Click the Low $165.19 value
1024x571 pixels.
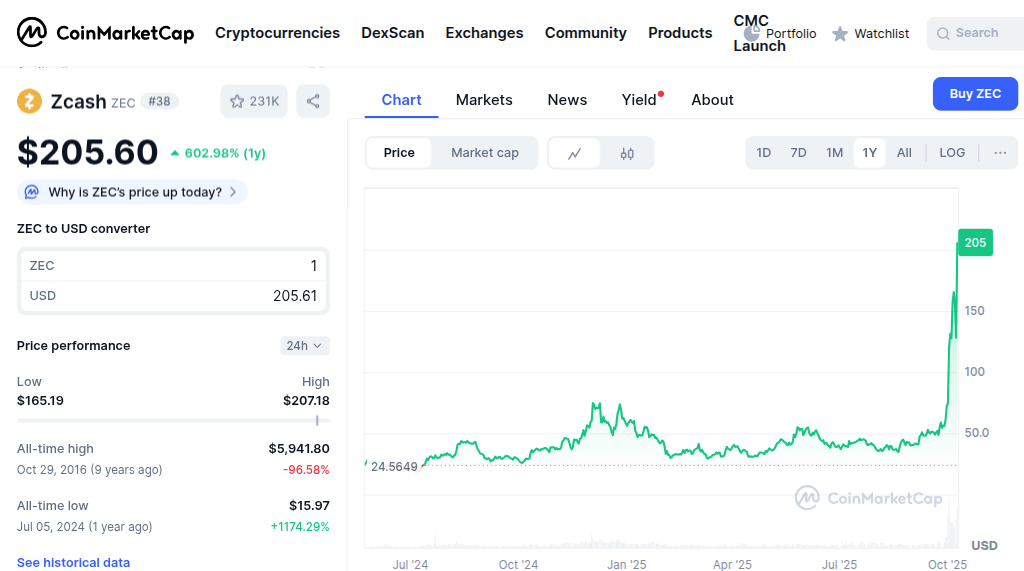click(x=40, y=400)
